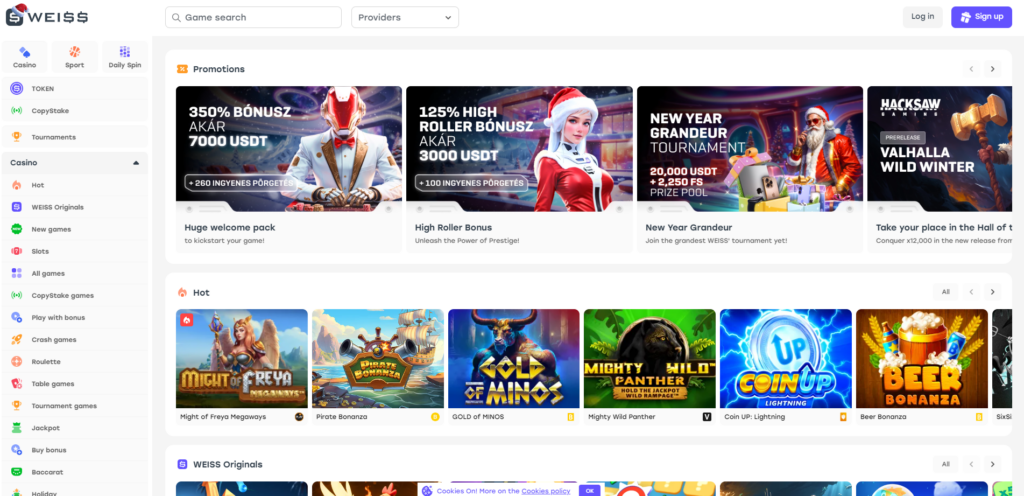Accept cookies with OK button

pyautogui.click(x=589, y=491)
